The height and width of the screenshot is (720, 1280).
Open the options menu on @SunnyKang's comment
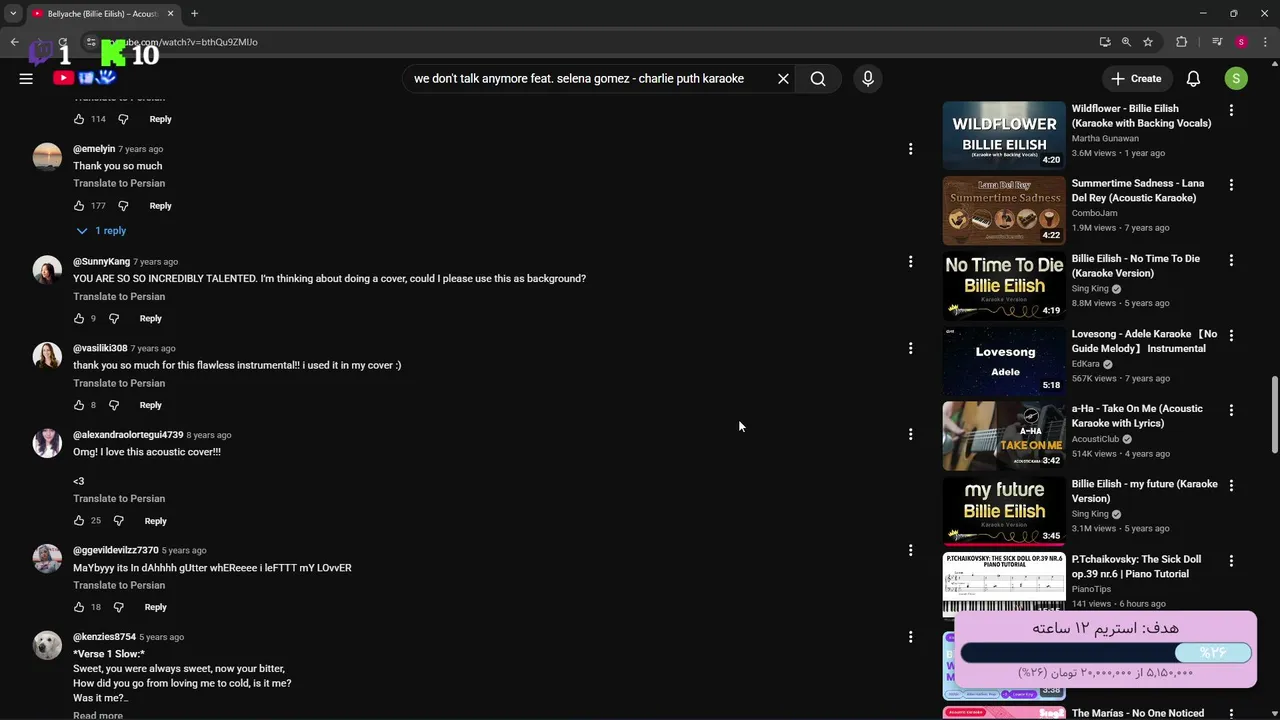(910, 262)
